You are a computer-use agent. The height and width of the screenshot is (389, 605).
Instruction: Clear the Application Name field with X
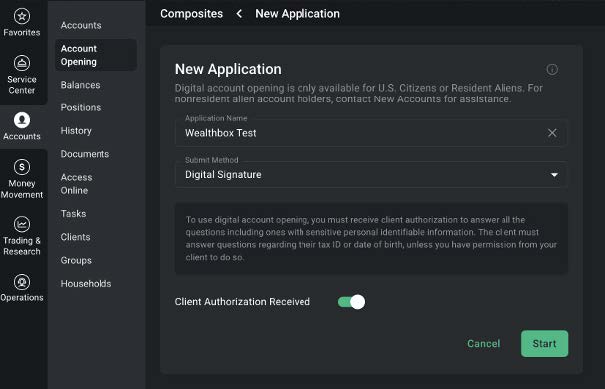click(552, 133)
